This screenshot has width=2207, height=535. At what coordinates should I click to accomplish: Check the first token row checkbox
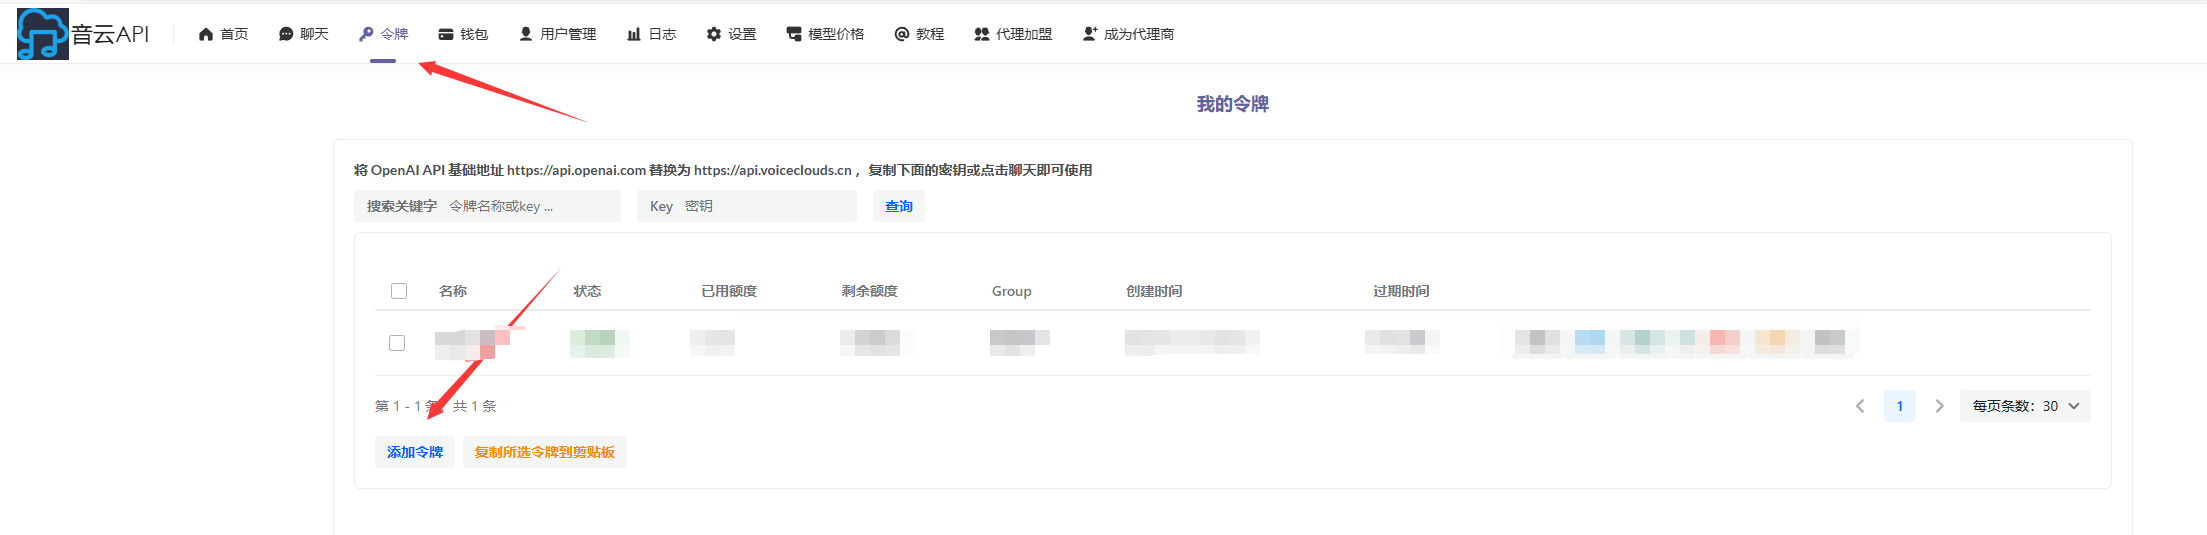(x=397, y=343)
